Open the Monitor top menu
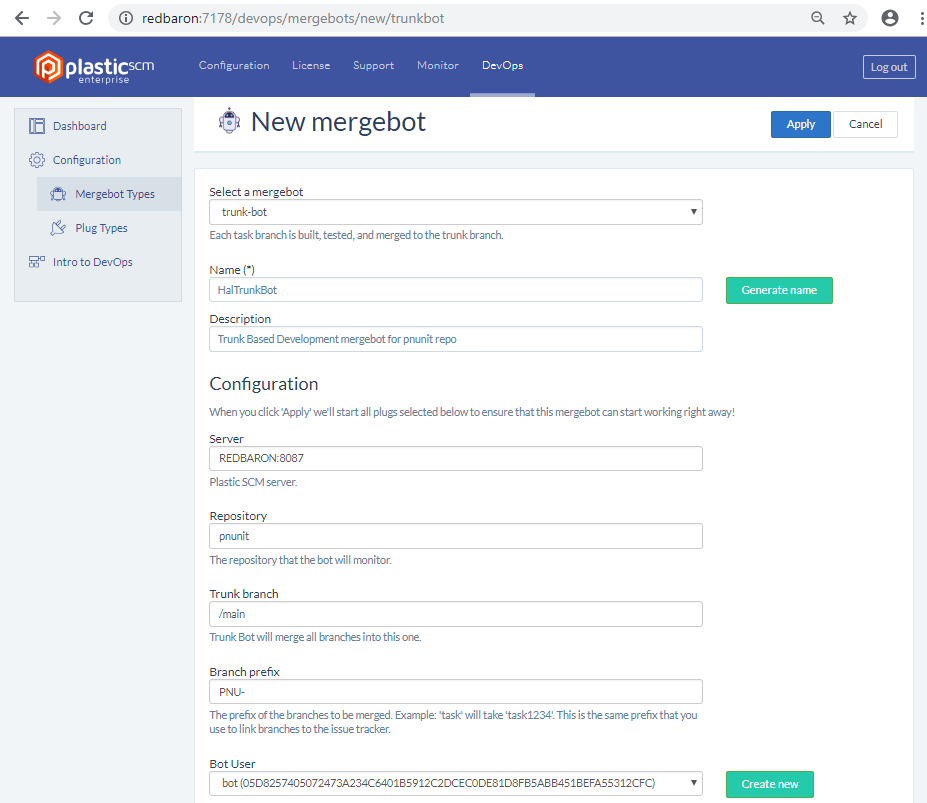Image resolution: width=927 pixels, height=803 pixels. click(x=438, y=66)
